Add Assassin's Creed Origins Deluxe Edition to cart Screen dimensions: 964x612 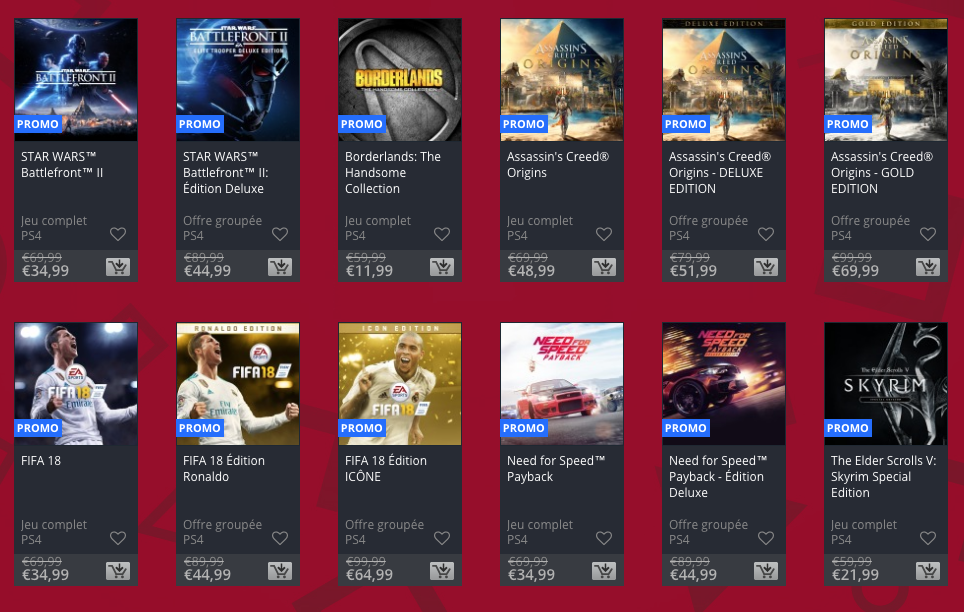[x=765, y=267]
